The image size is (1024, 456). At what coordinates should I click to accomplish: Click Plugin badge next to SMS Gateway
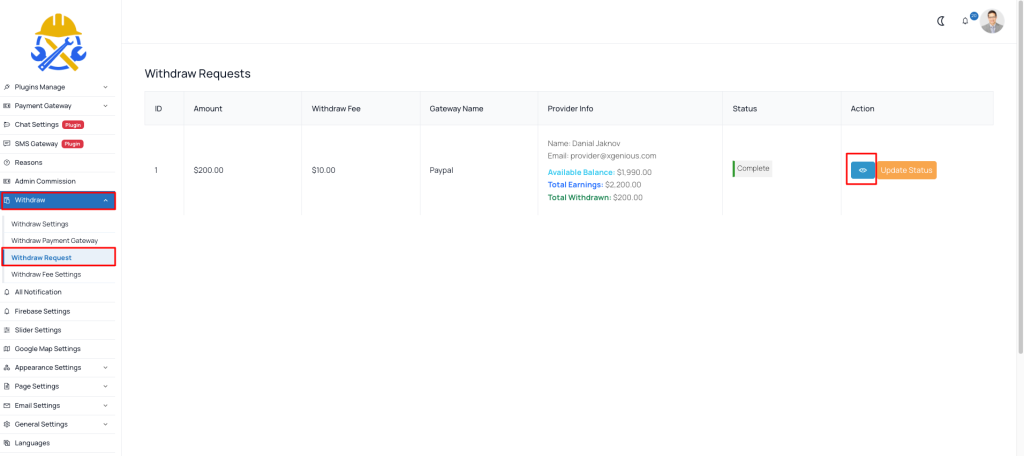(72, 144)
